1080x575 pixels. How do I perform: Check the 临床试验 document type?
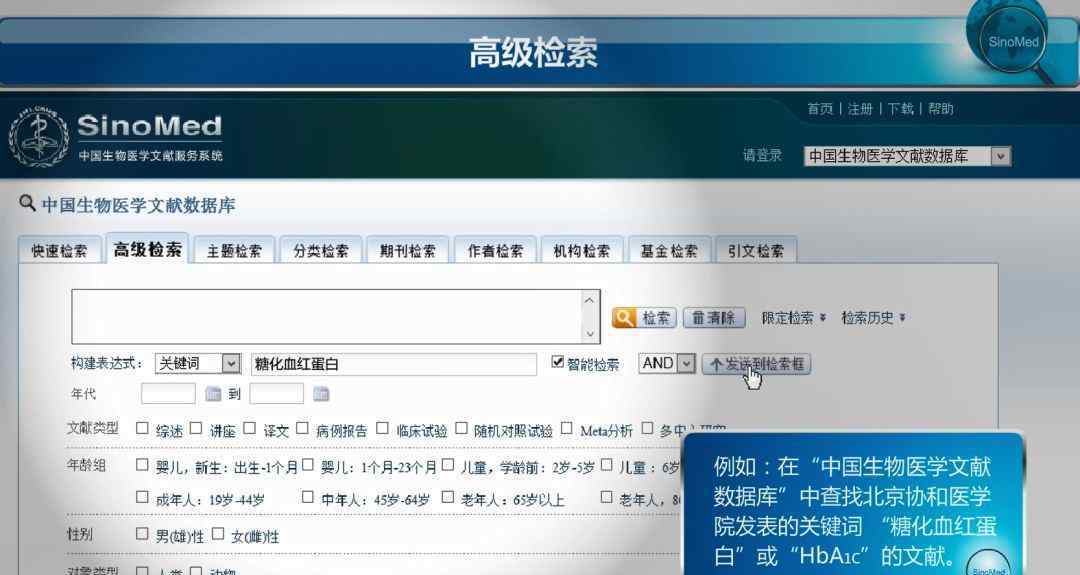[x=382, y=428]
